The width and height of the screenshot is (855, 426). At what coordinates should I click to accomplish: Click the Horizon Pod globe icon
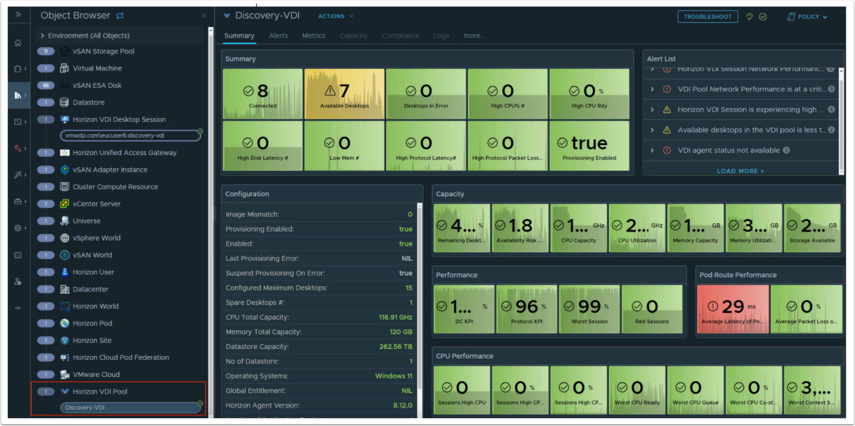[x=65, y=323]
